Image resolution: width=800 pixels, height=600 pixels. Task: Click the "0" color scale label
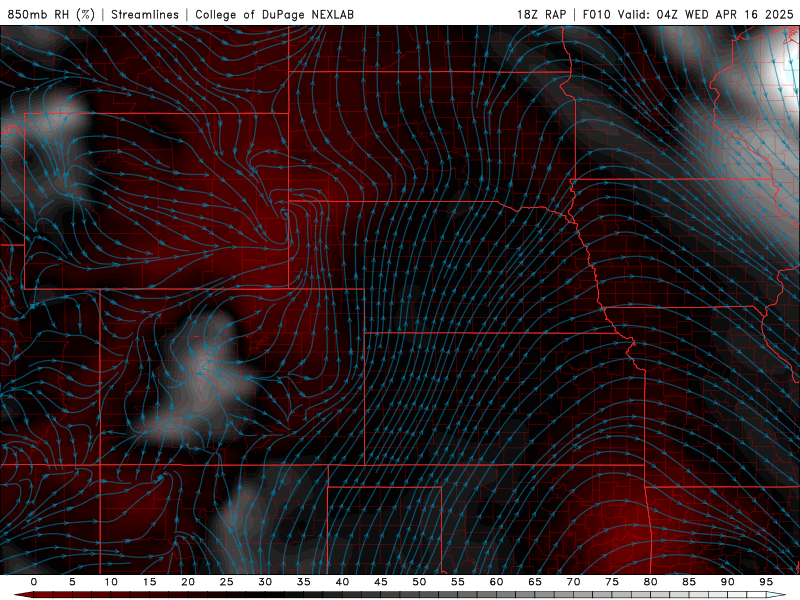point(34,582)
